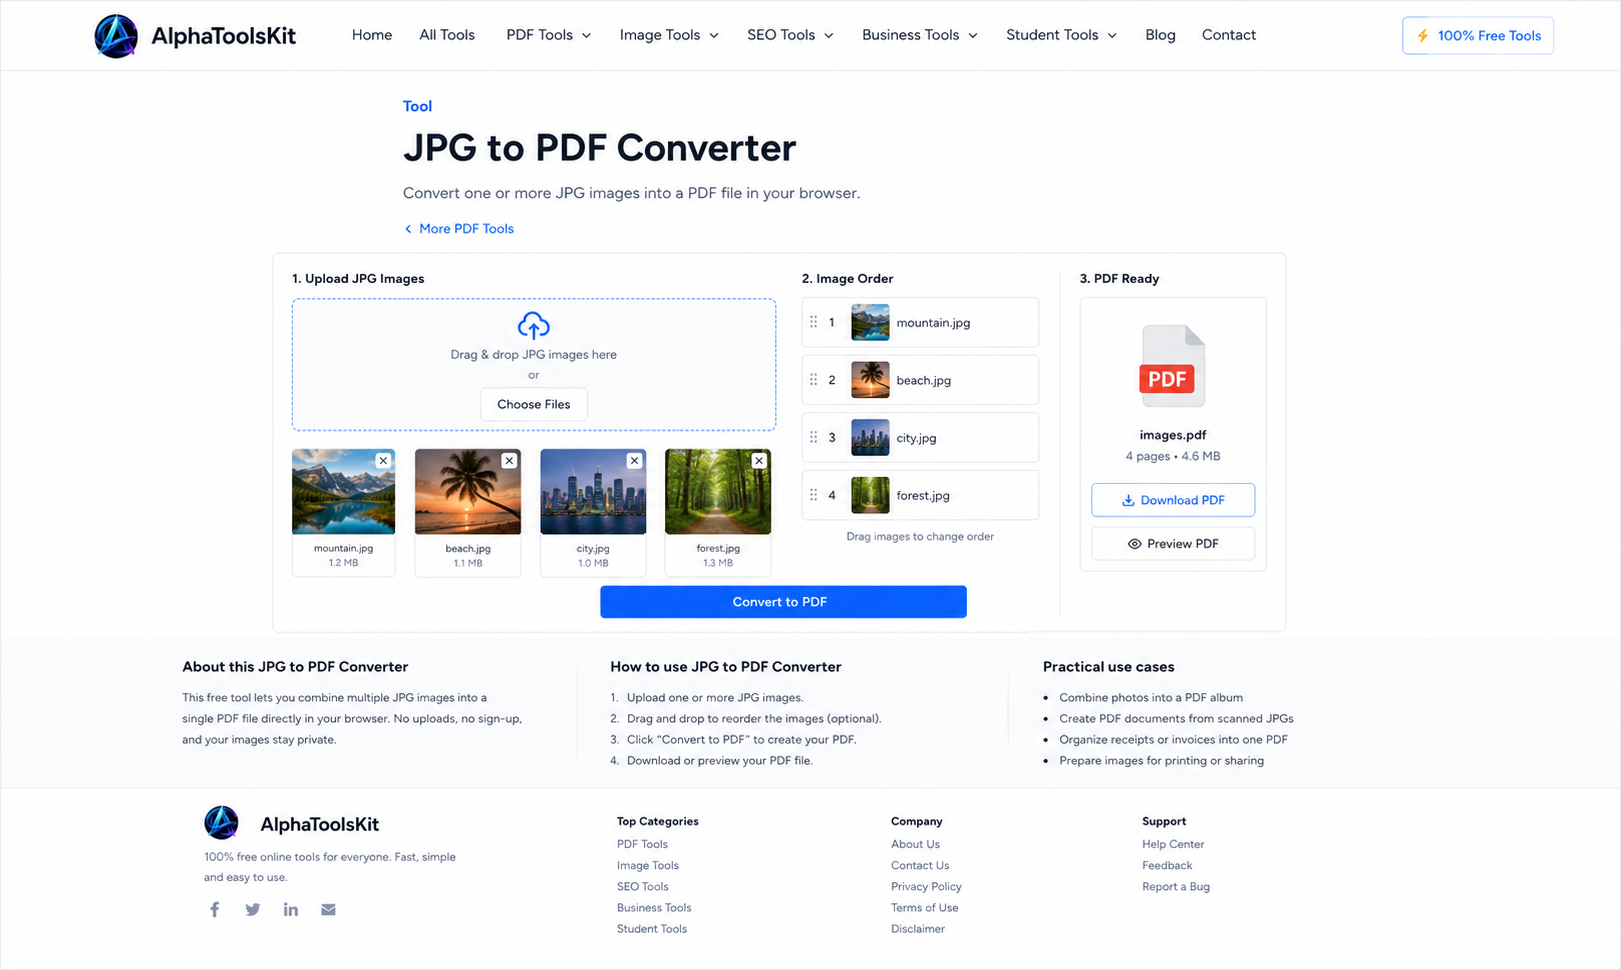Expand the SEO Tools dropdown menu
1621x970 pixels.
pyautogui.click(x=790, y=35)
